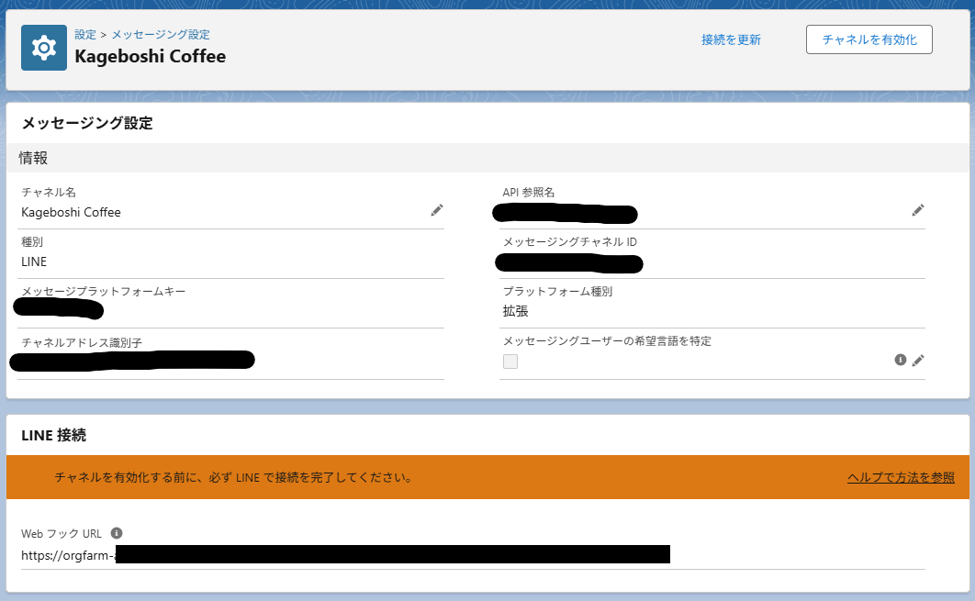The width and height of the screenshot is (975, 601).
Task: Click the チャネルアドレス識別子 label
Action: [81, 342]
